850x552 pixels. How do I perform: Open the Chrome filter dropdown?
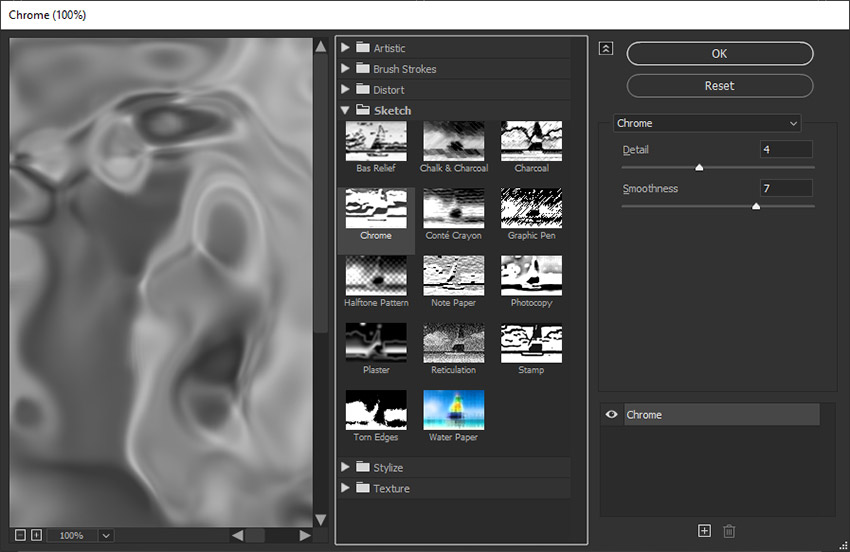707,123
